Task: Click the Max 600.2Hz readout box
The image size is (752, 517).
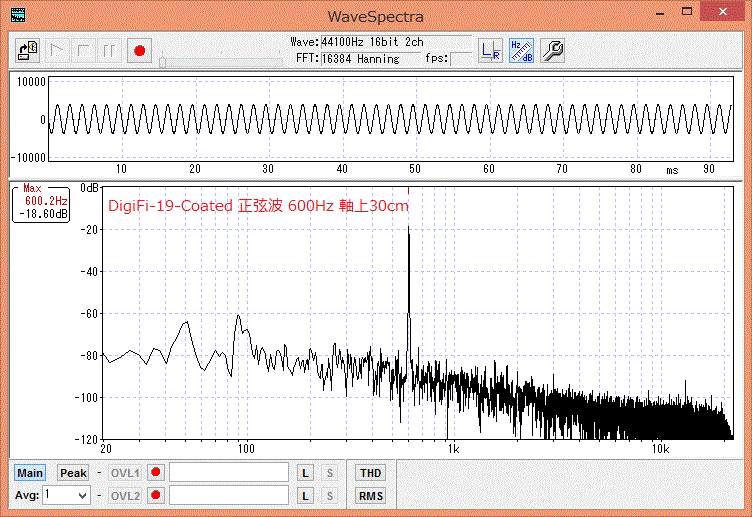Action: [x=42, y=202]
